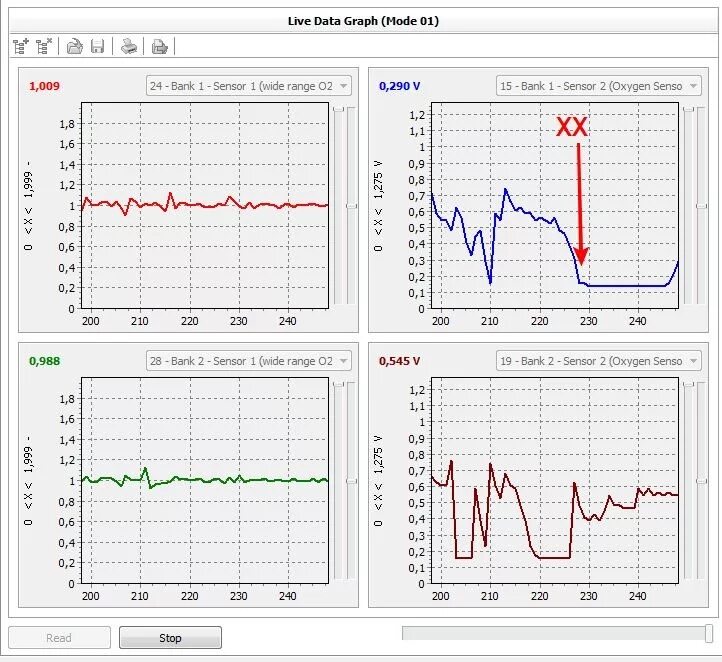
Task: Click outer vertical slider of Bank 2 Sensor 2 graph
Action: (701, 481)
